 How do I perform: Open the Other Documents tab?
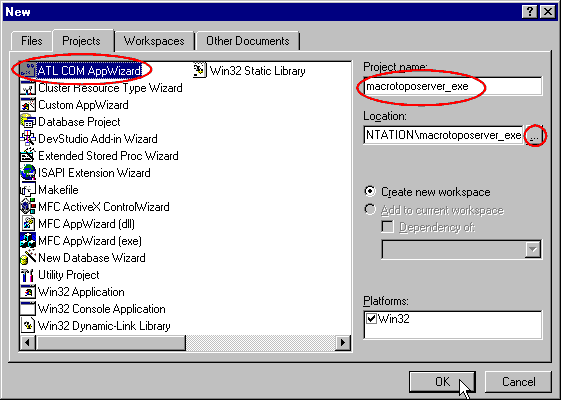tap(248, 41)
